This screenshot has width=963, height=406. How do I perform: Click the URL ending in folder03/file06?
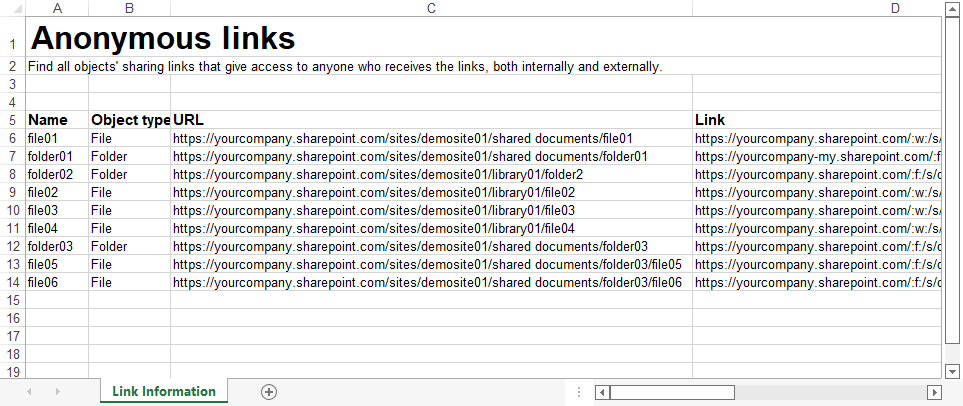[x=432, y=283]
